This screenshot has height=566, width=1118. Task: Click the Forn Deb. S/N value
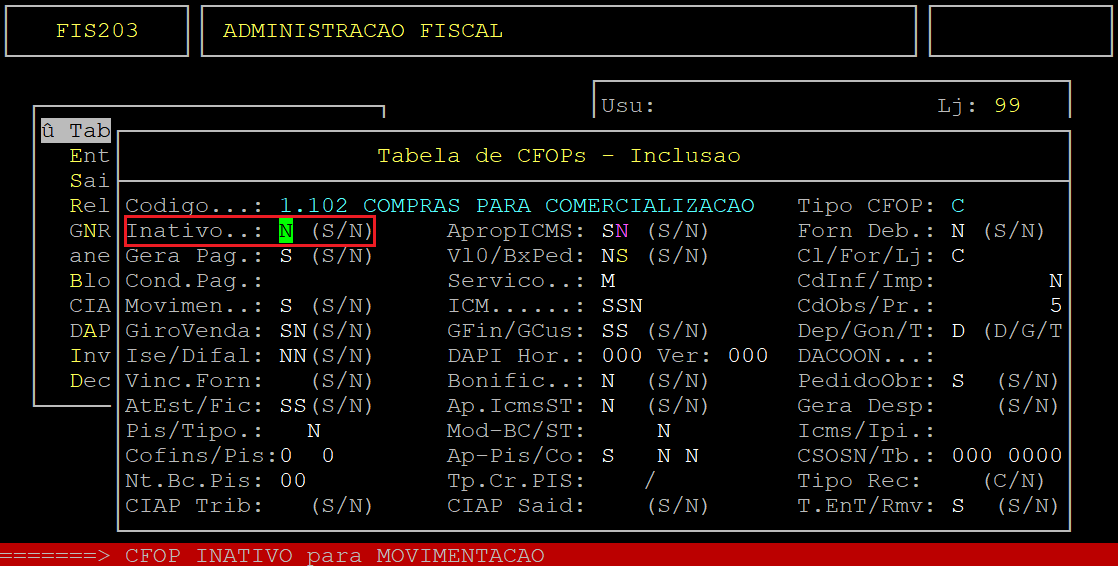tap(958, 231)
